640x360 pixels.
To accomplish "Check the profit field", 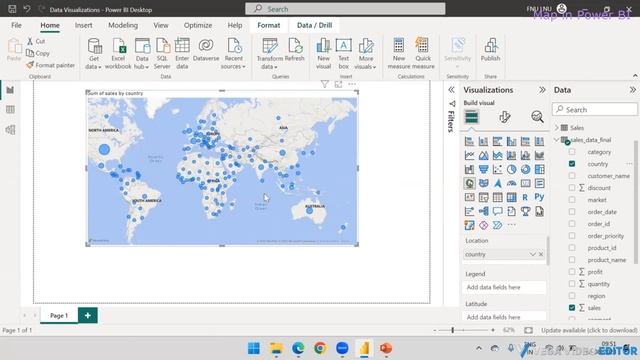I will coord(572,272).
